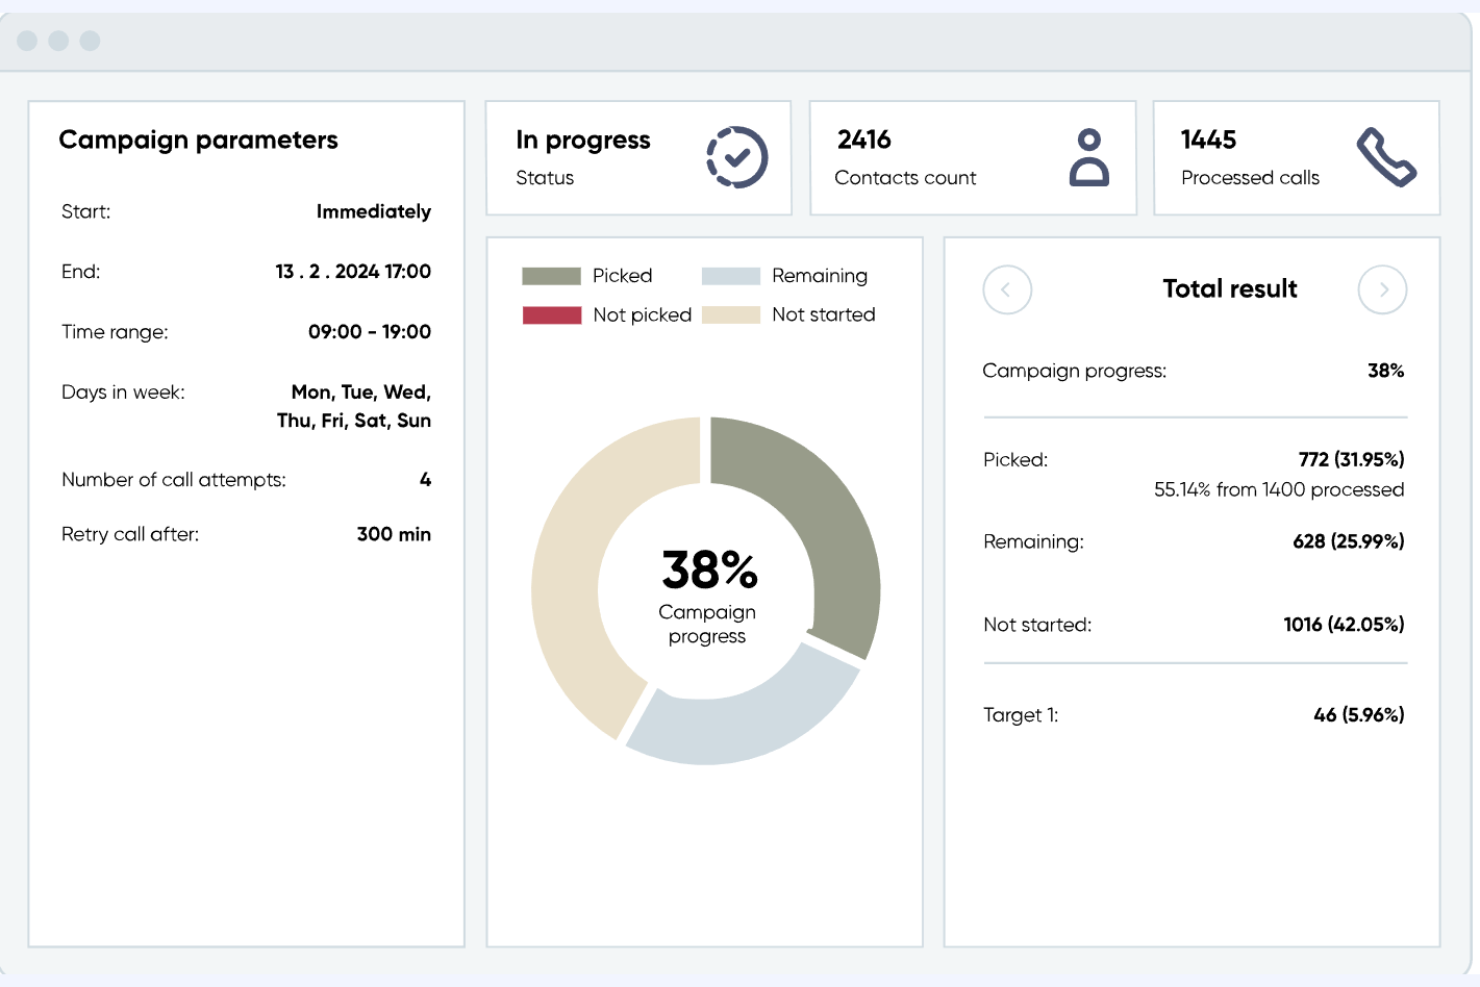Open the Campaign parameters panel header

click(199, 140)
